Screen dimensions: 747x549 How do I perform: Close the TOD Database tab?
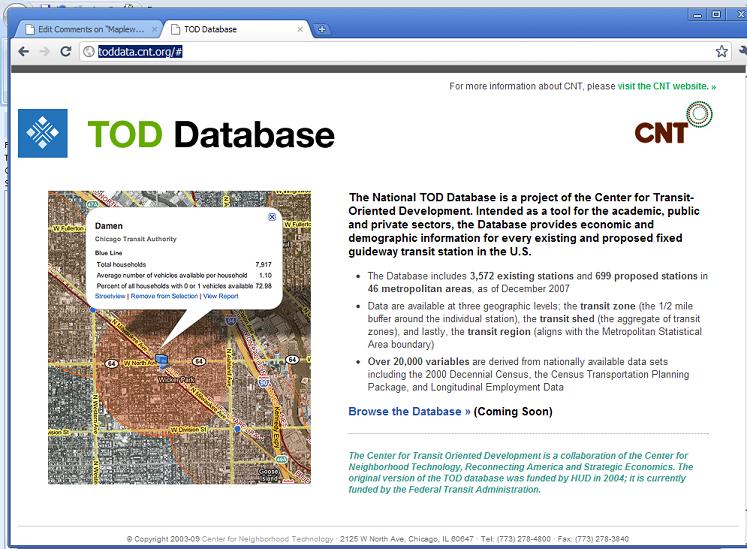pos(300,29)
